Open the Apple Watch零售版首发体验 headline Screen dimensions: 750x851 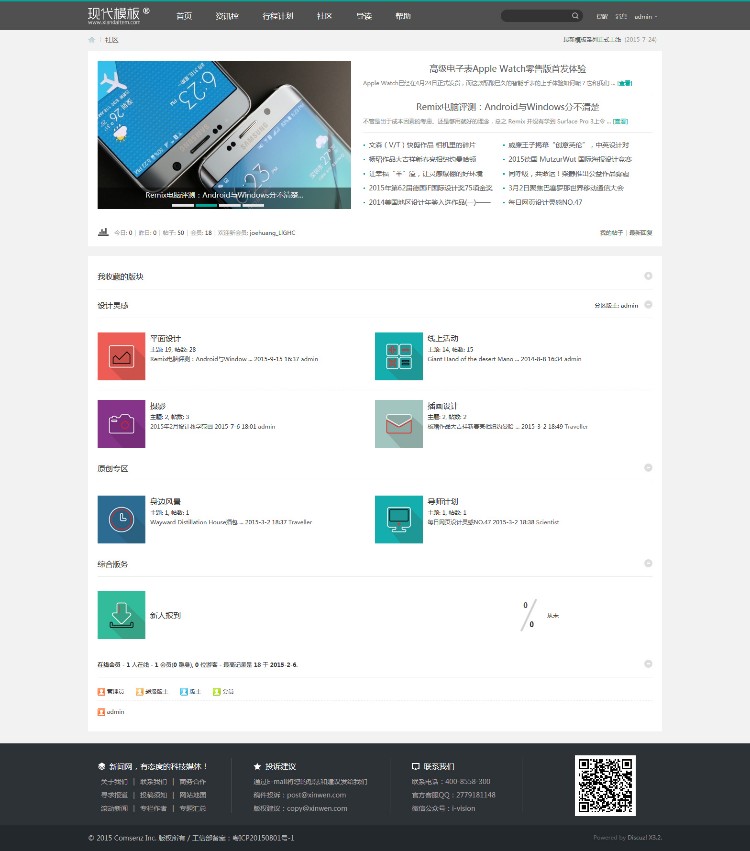[507, 68]
